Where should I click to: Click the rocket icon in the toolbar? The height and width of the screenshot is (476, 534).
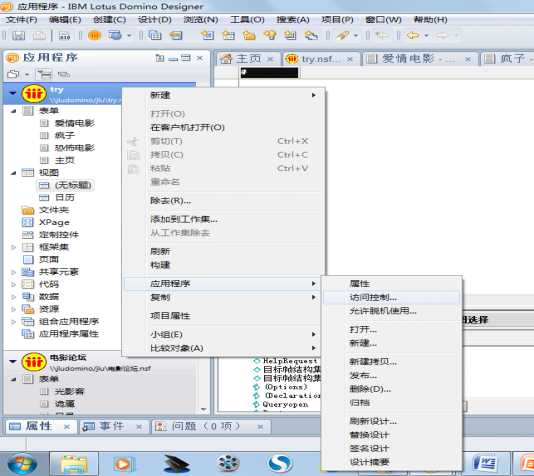(343, 35)
